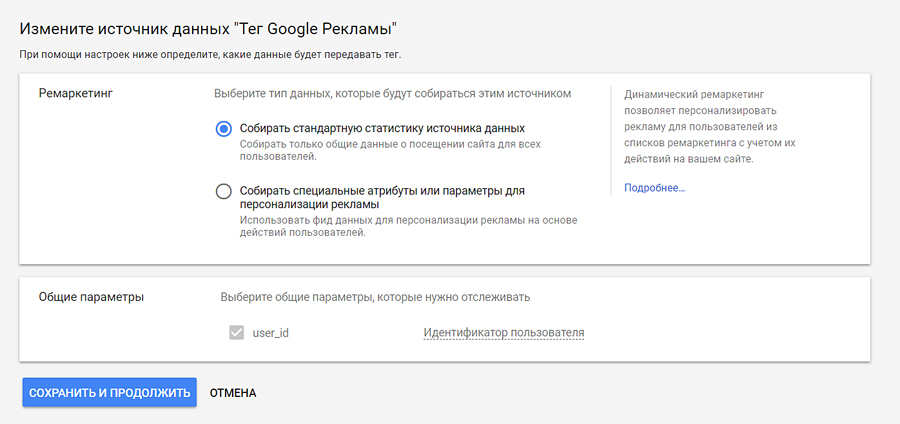Open the "Подробнее…" link
This screenshot has height=424, width=900.
(x=654, y=187)
